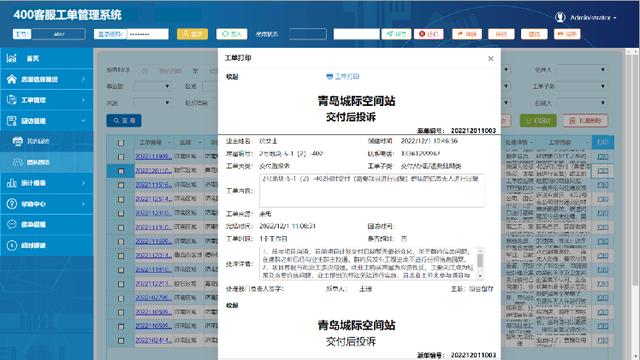The image size is (640, 360).
Task: Click the team icon in the sidebar submenu
Action: 18,162
